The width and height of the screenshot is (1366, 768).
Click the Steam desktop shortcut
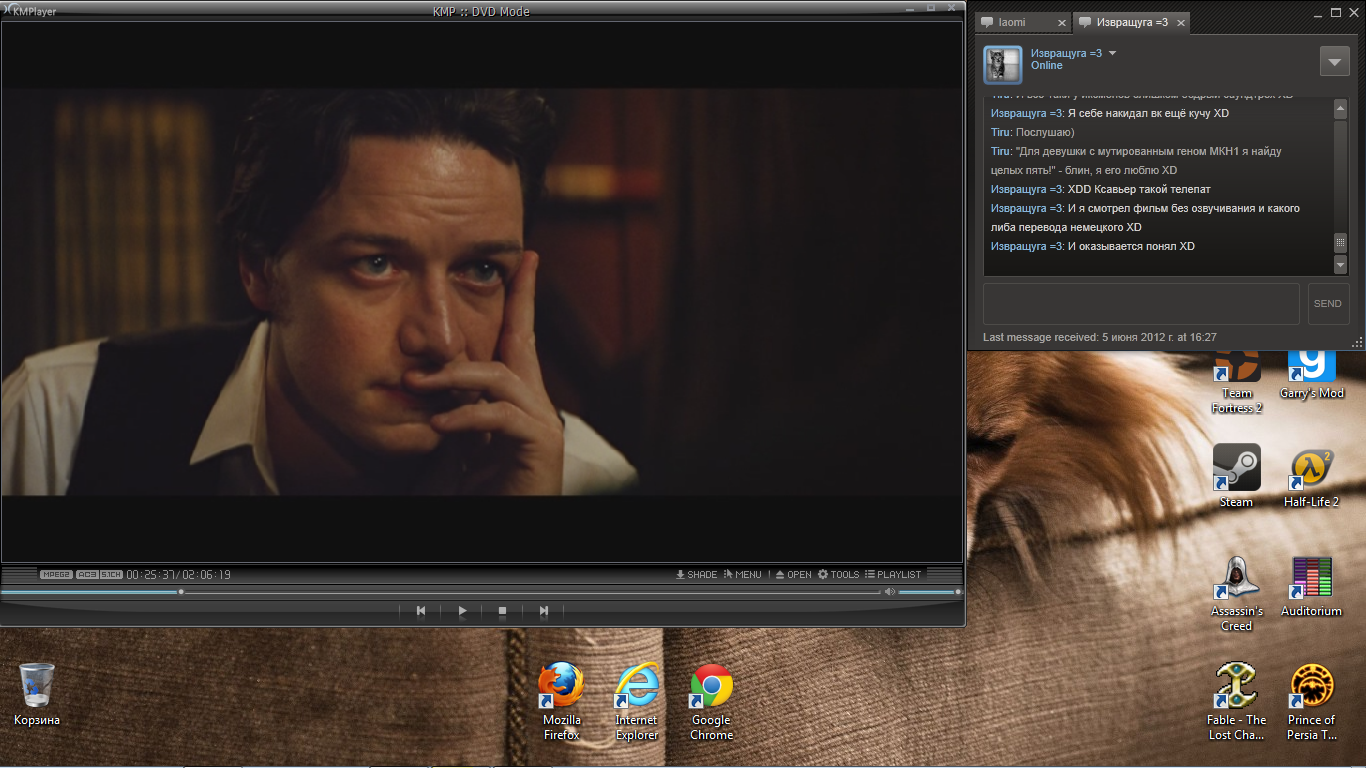(1237, 476)
